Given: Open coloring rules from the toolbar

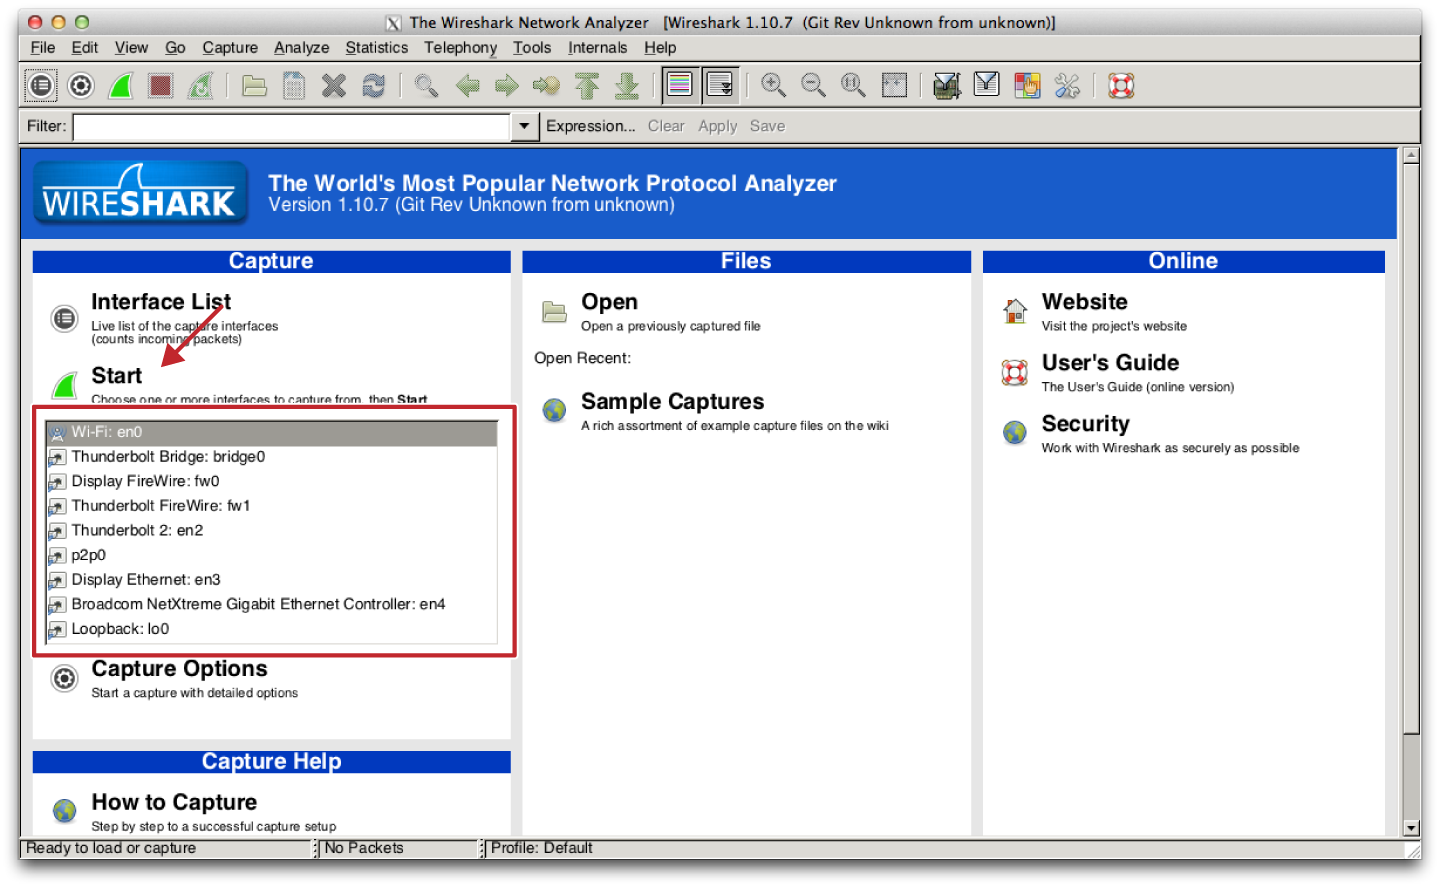Looking at the screenshot, I should (1027, 86).
